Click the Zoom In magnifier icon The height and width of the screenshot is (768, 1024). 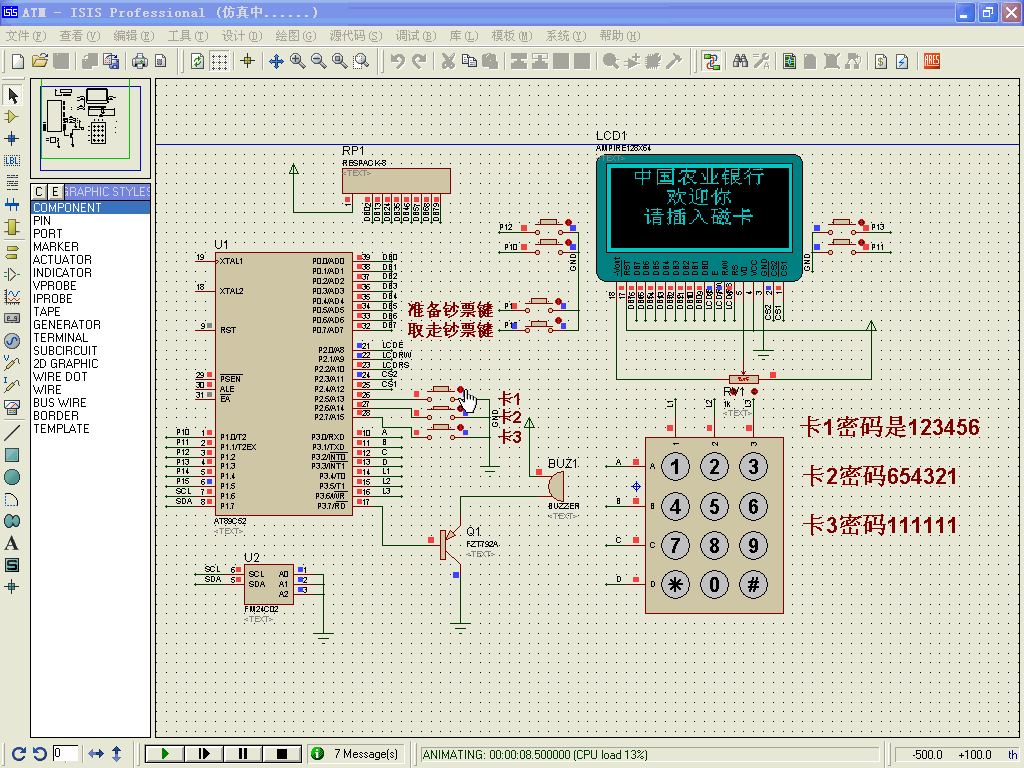click(298, 61)
